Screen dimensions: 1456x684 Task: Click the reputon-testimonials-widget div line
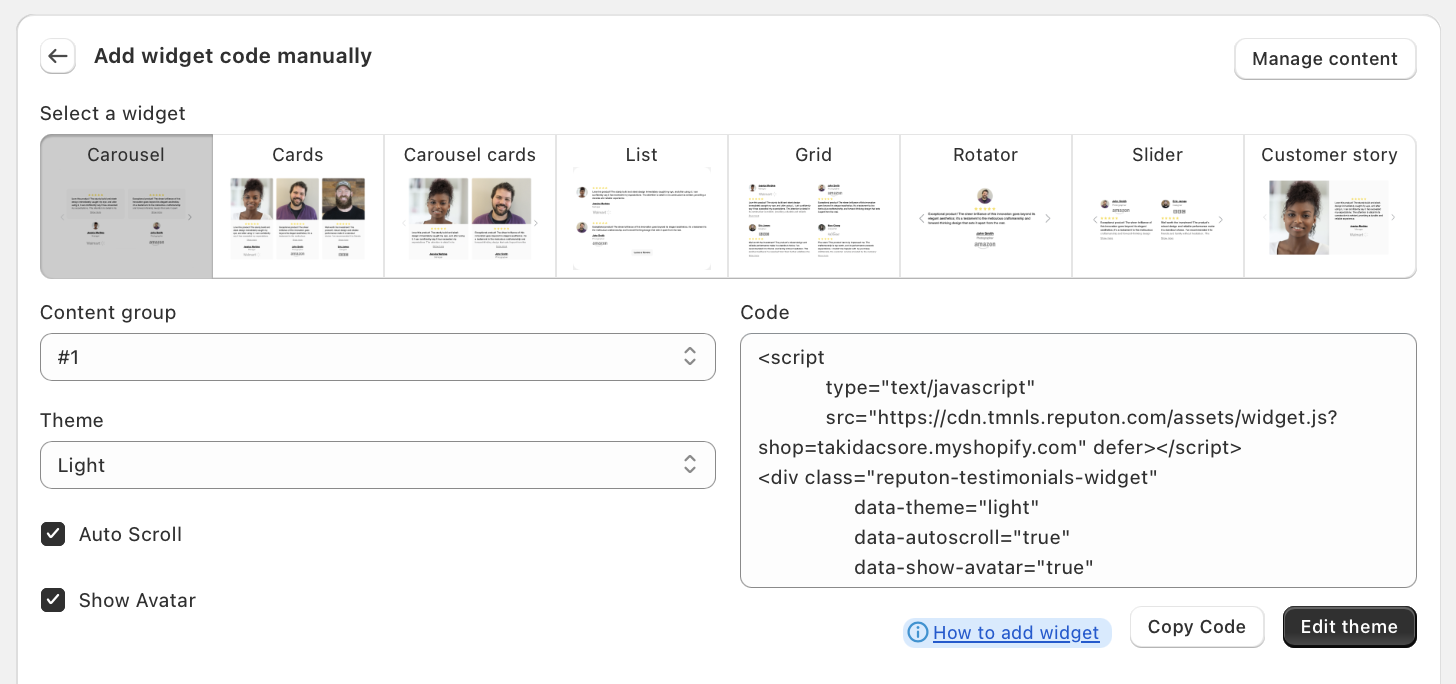(x=957, y=477)
